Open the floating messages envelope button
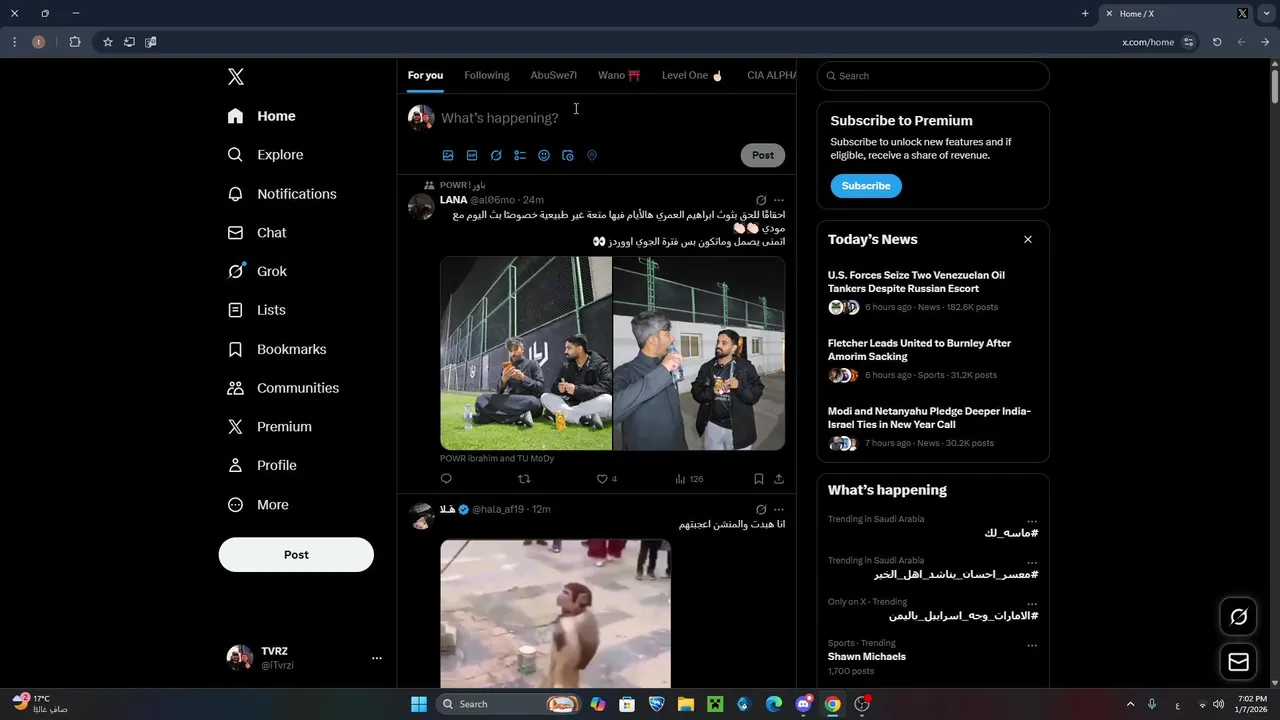The height and width of the screenshot is (720, 1280). pos(1238,662)
